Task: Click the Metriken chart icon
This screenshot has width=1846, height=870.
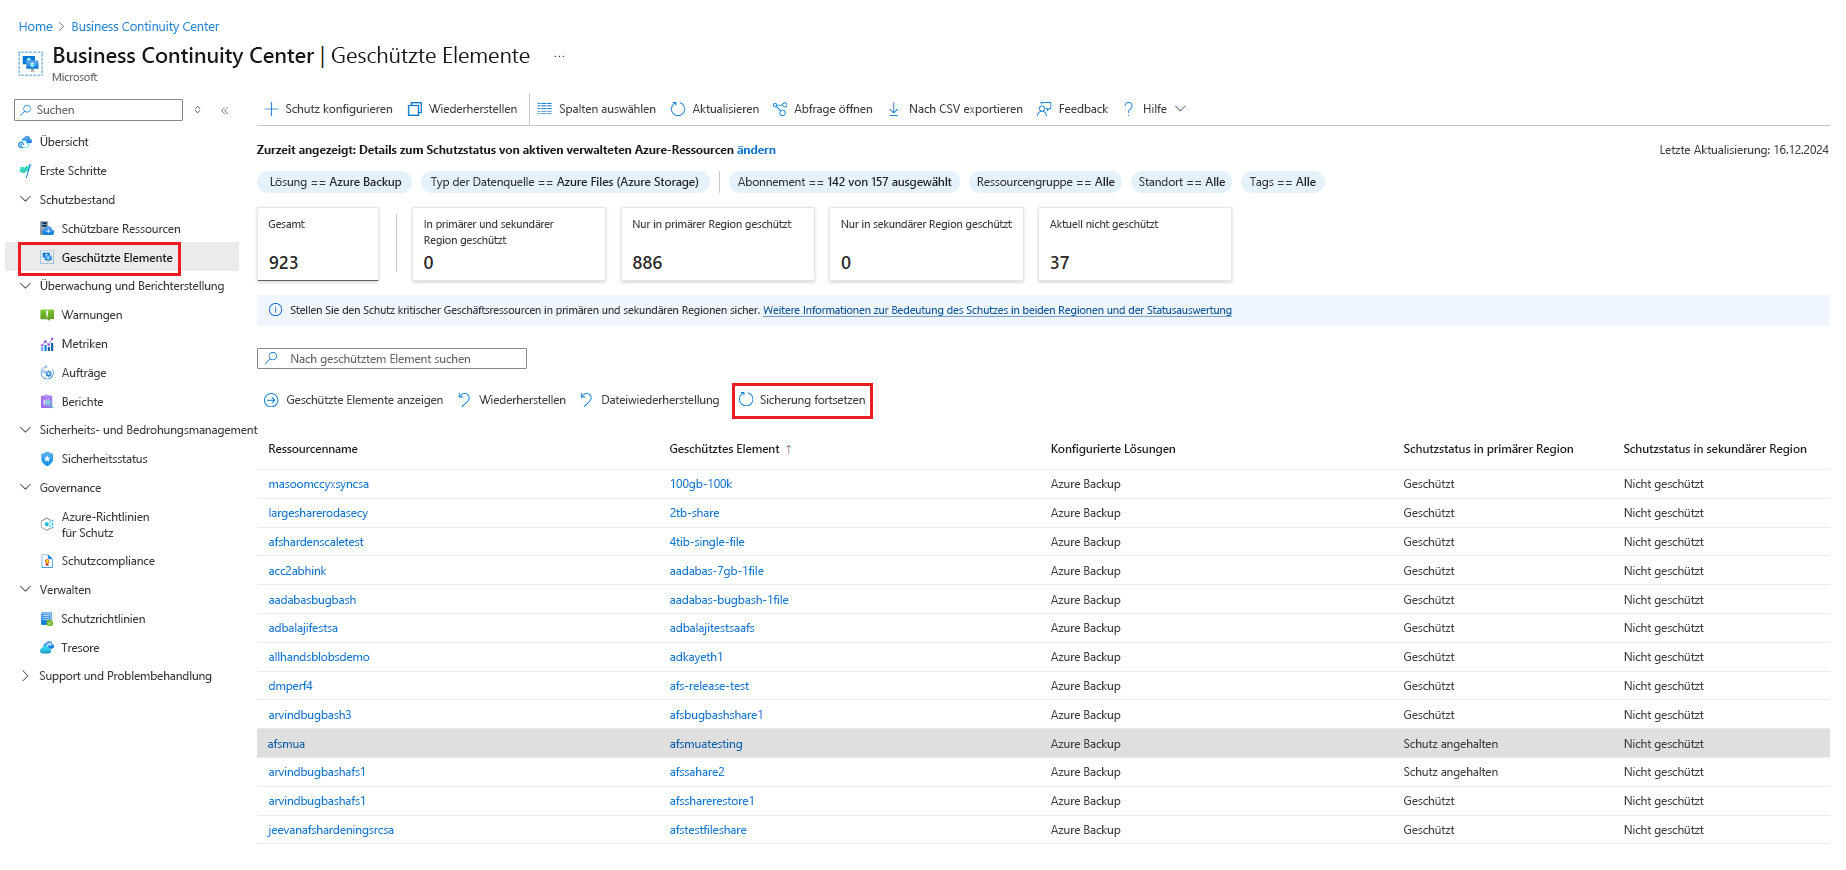Action: (47, 344)
